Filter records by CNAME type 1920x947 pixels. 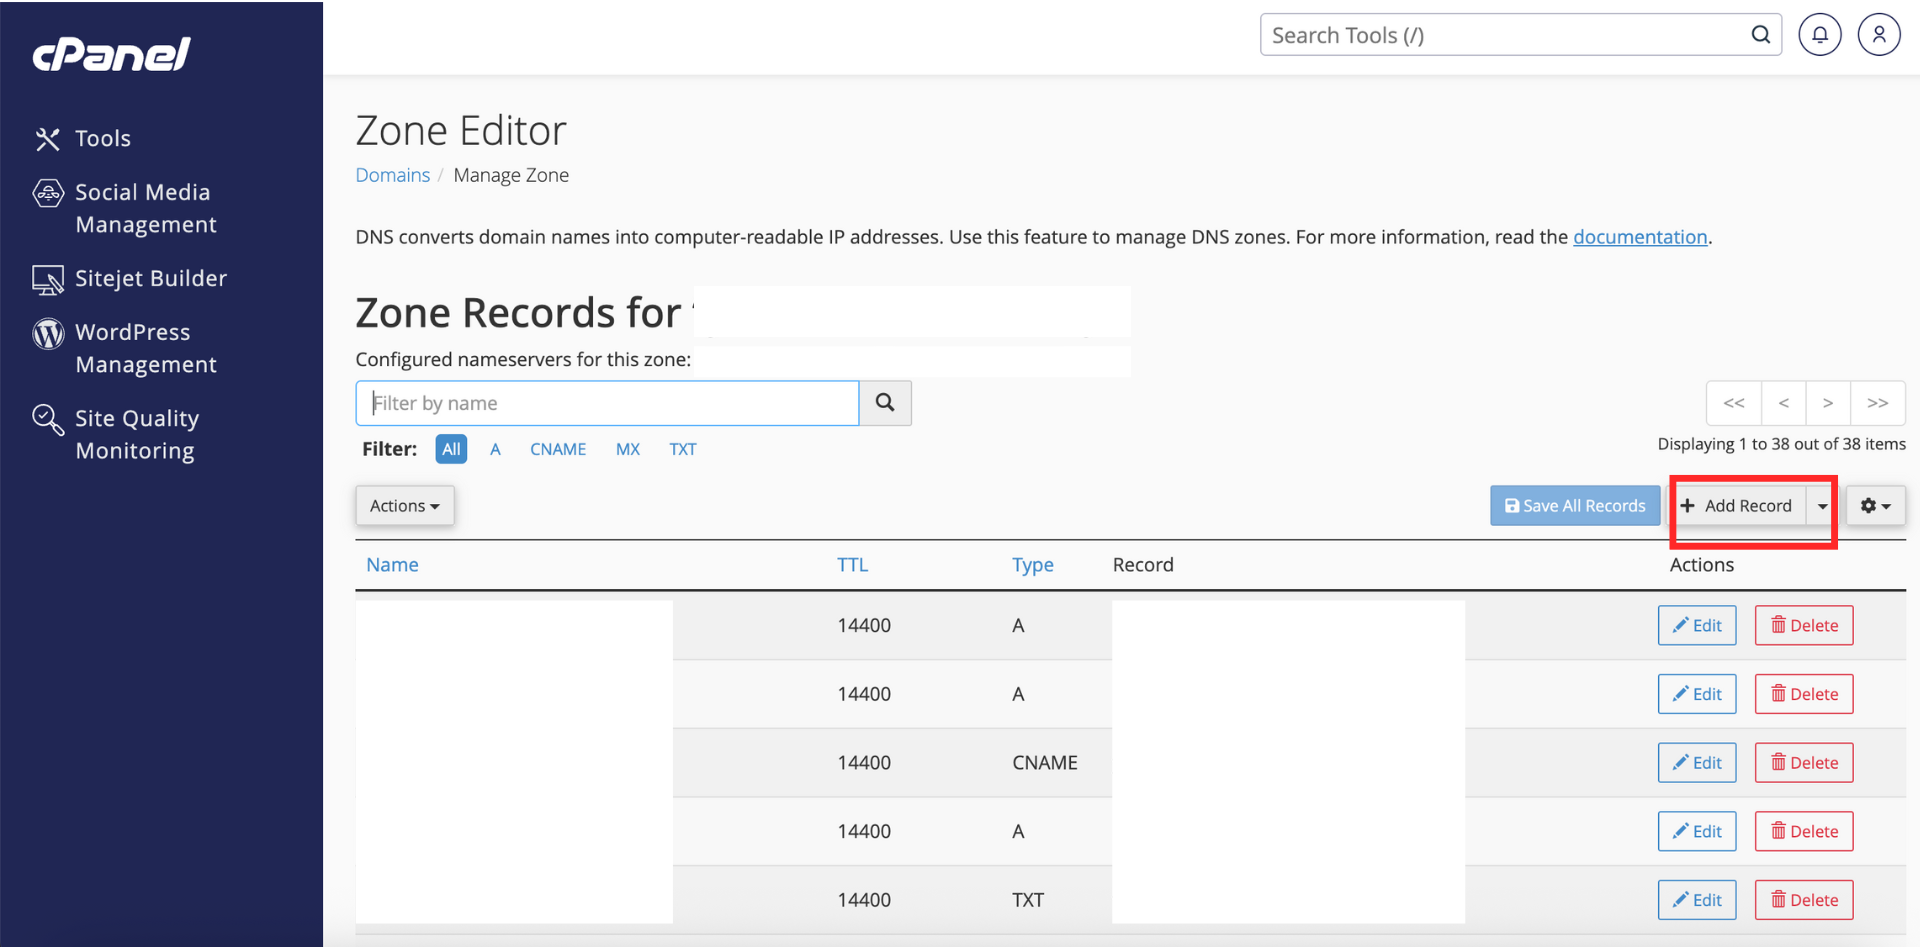(558, 449)
